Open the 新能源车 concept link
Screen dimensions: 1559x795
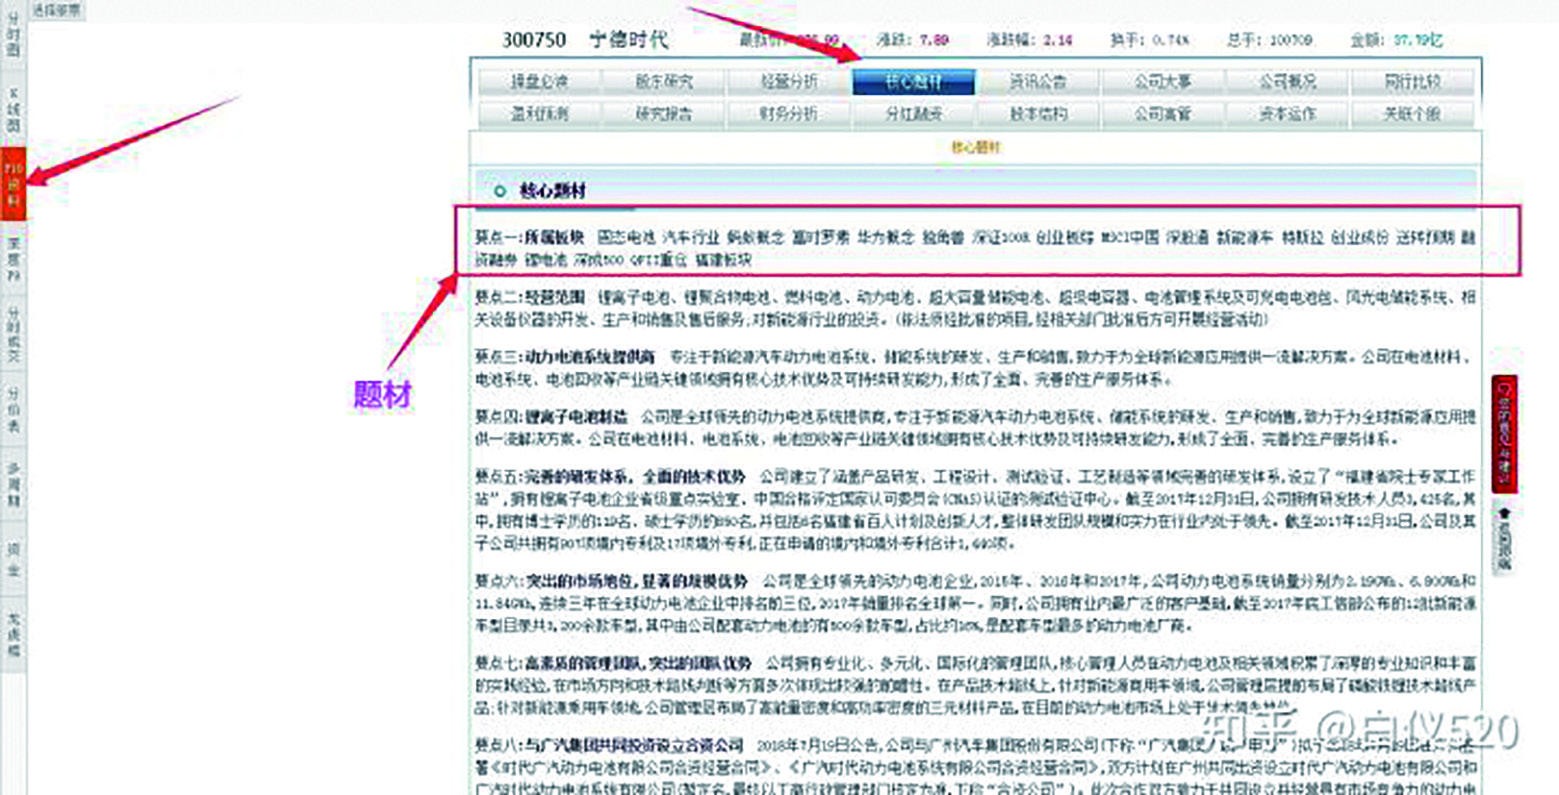(x=1242, y=238)
